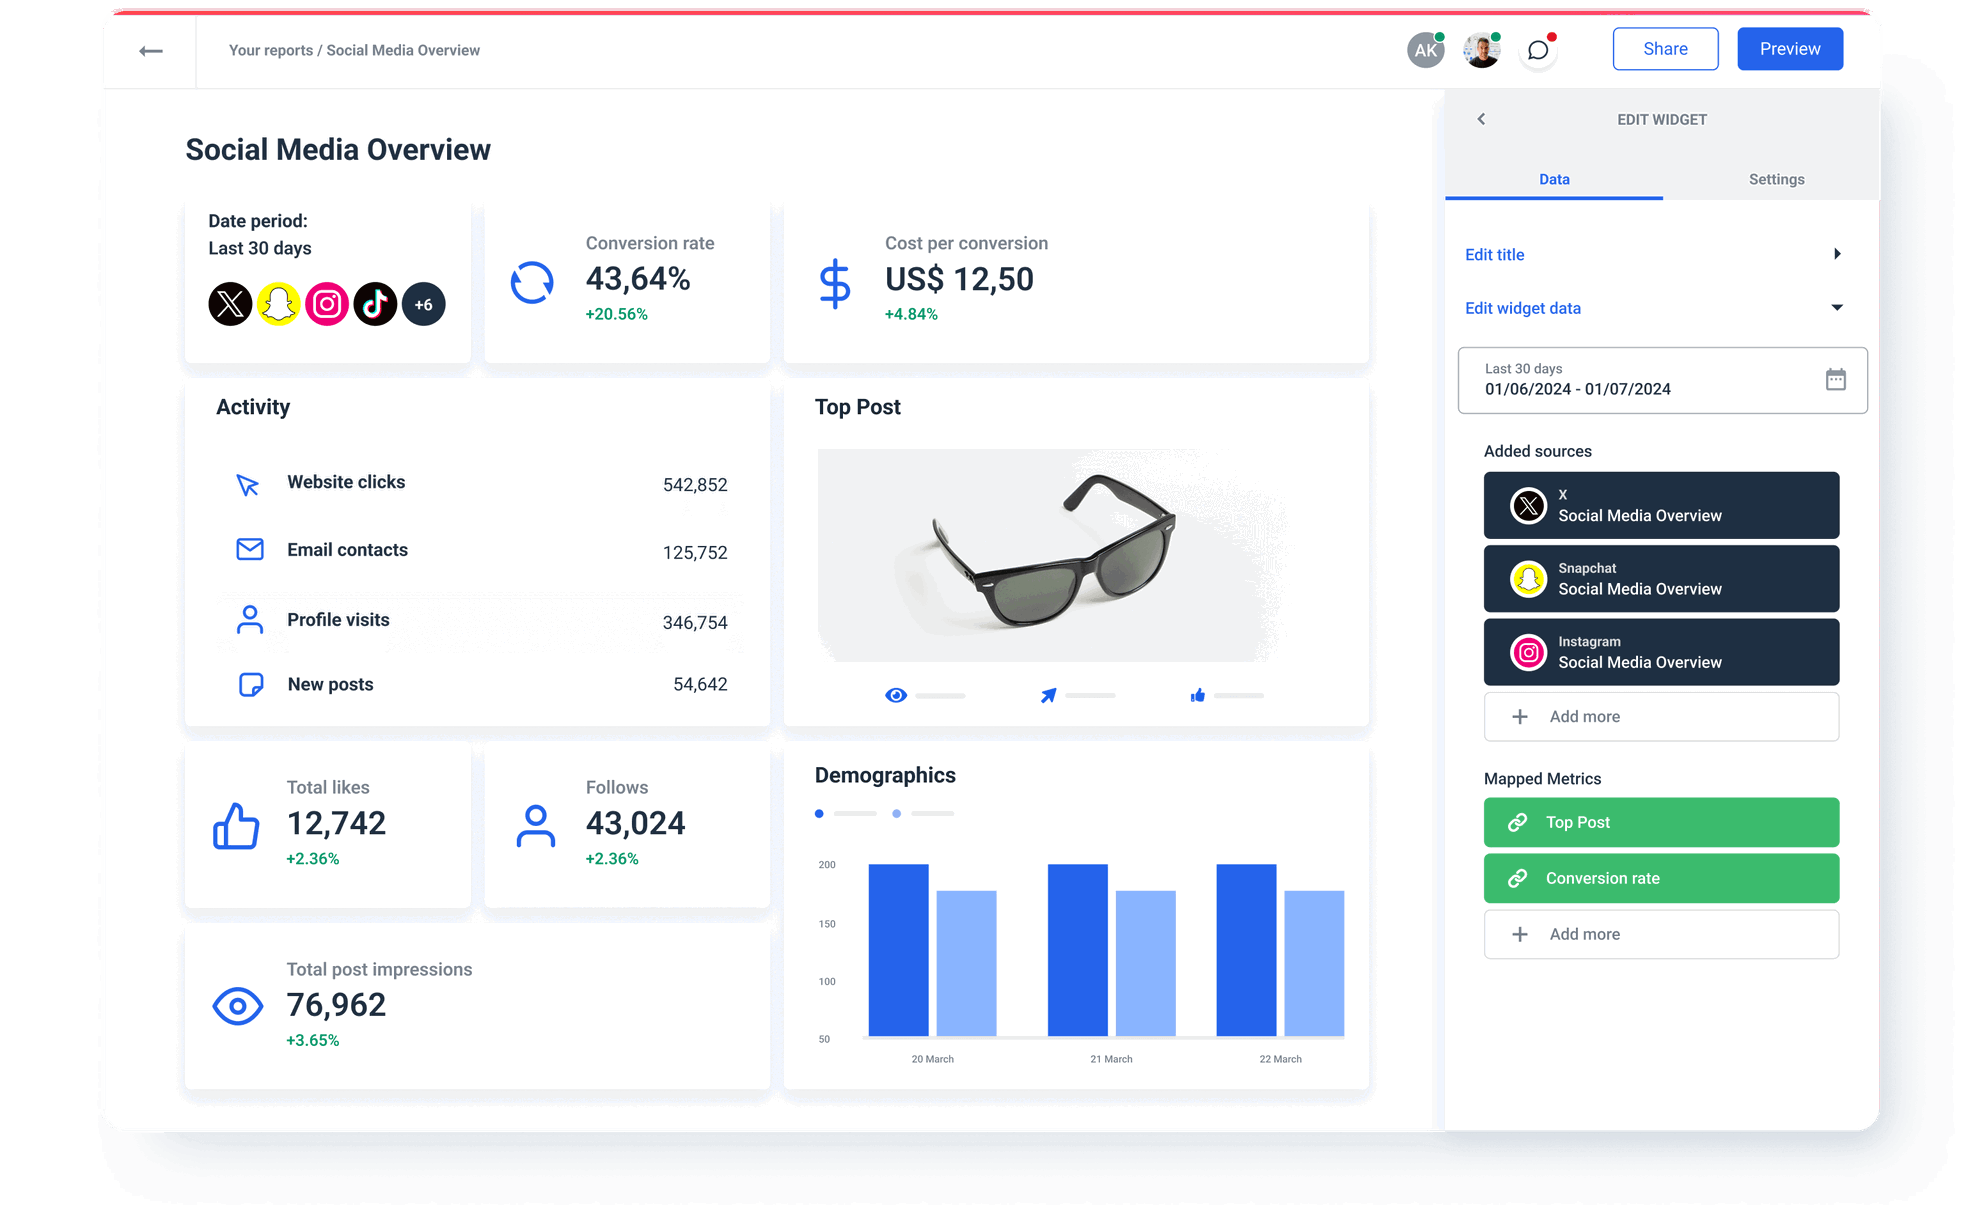Click the thumbs up icon under Top Post

1197,695
